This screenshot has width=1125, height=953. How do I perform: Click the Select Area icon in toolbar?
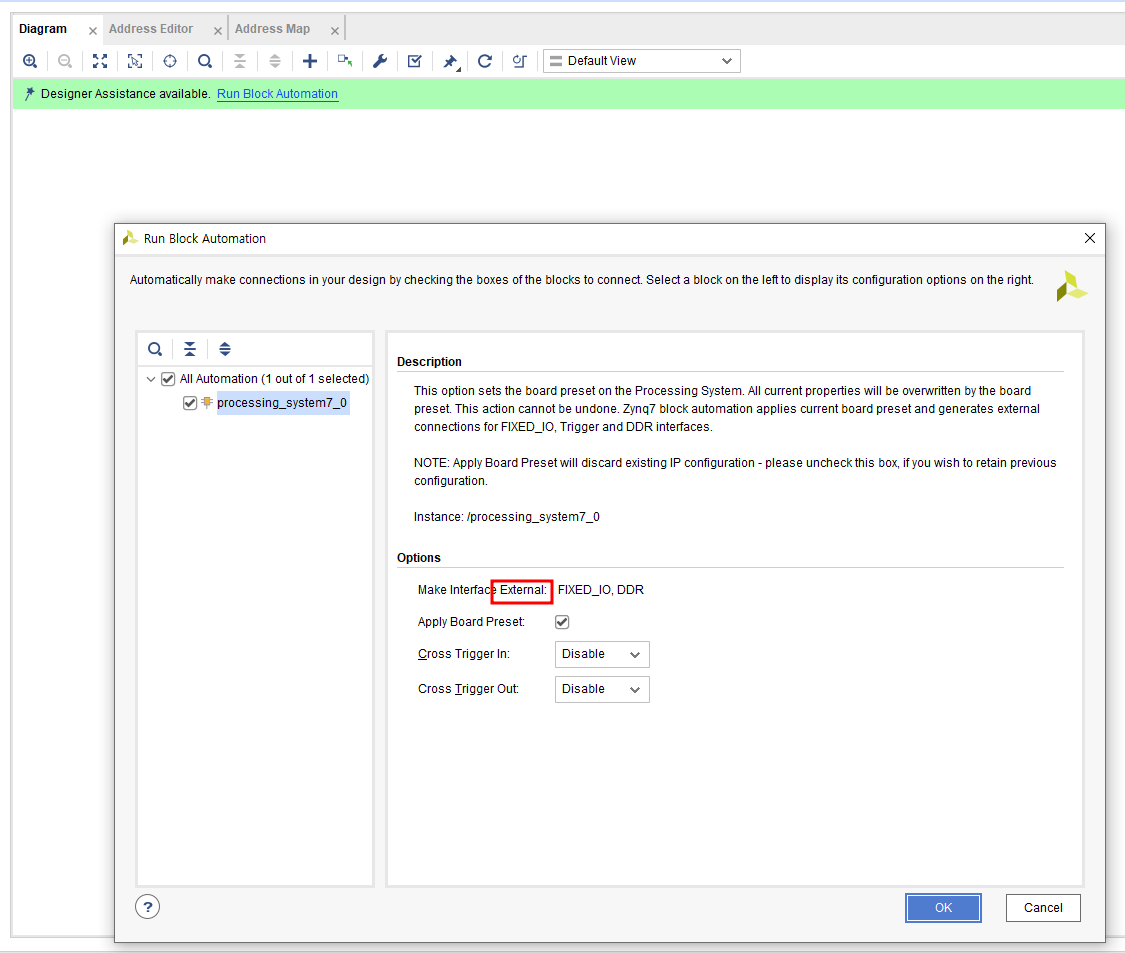pos(135,61)
